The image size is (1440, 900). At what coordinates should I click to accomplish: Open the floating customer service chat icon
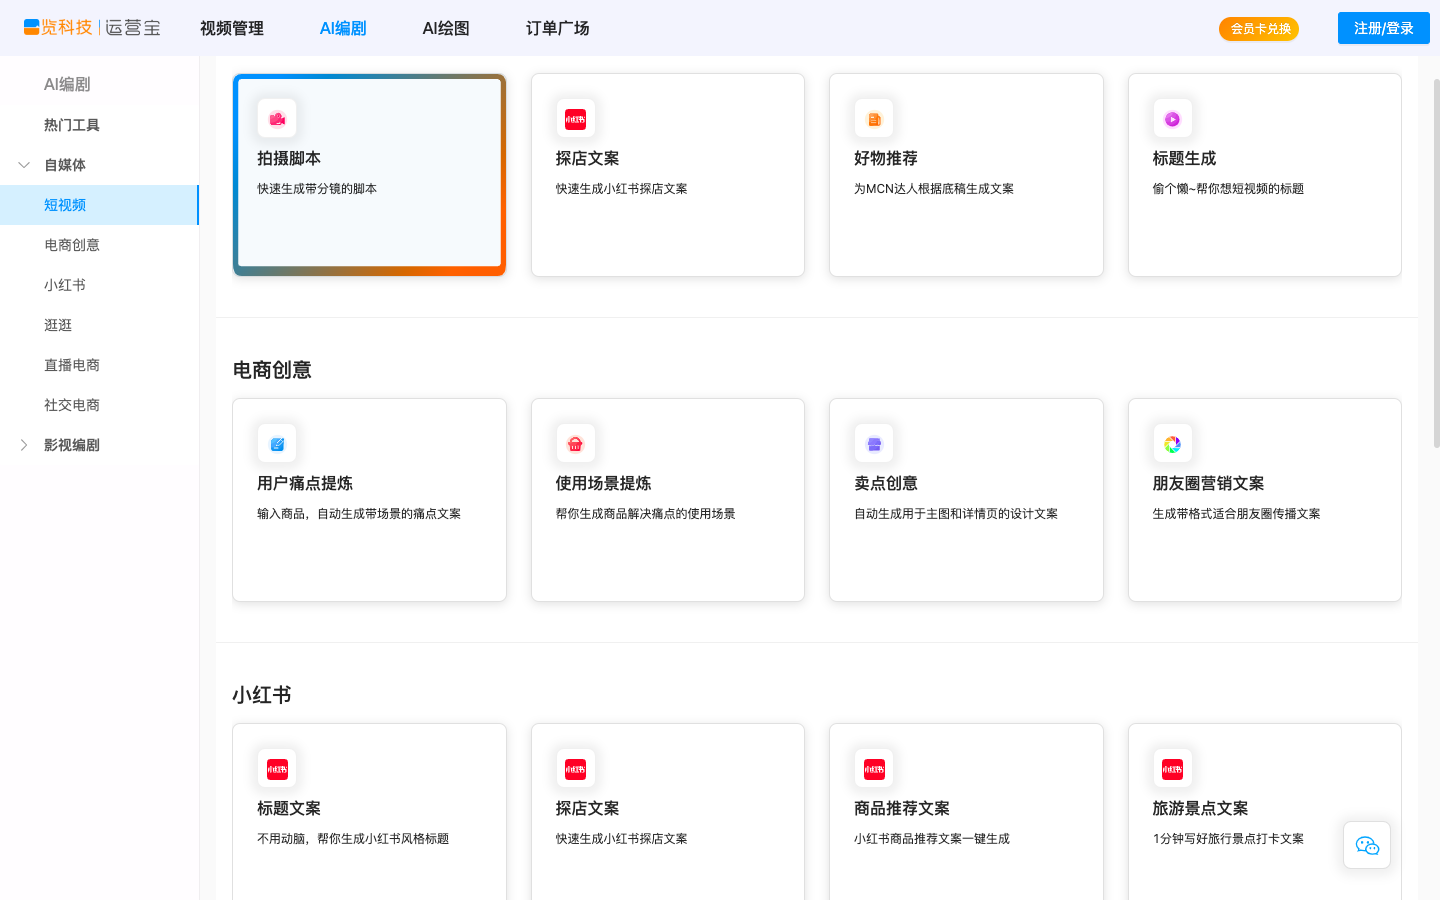click(x=1366, y=845)
